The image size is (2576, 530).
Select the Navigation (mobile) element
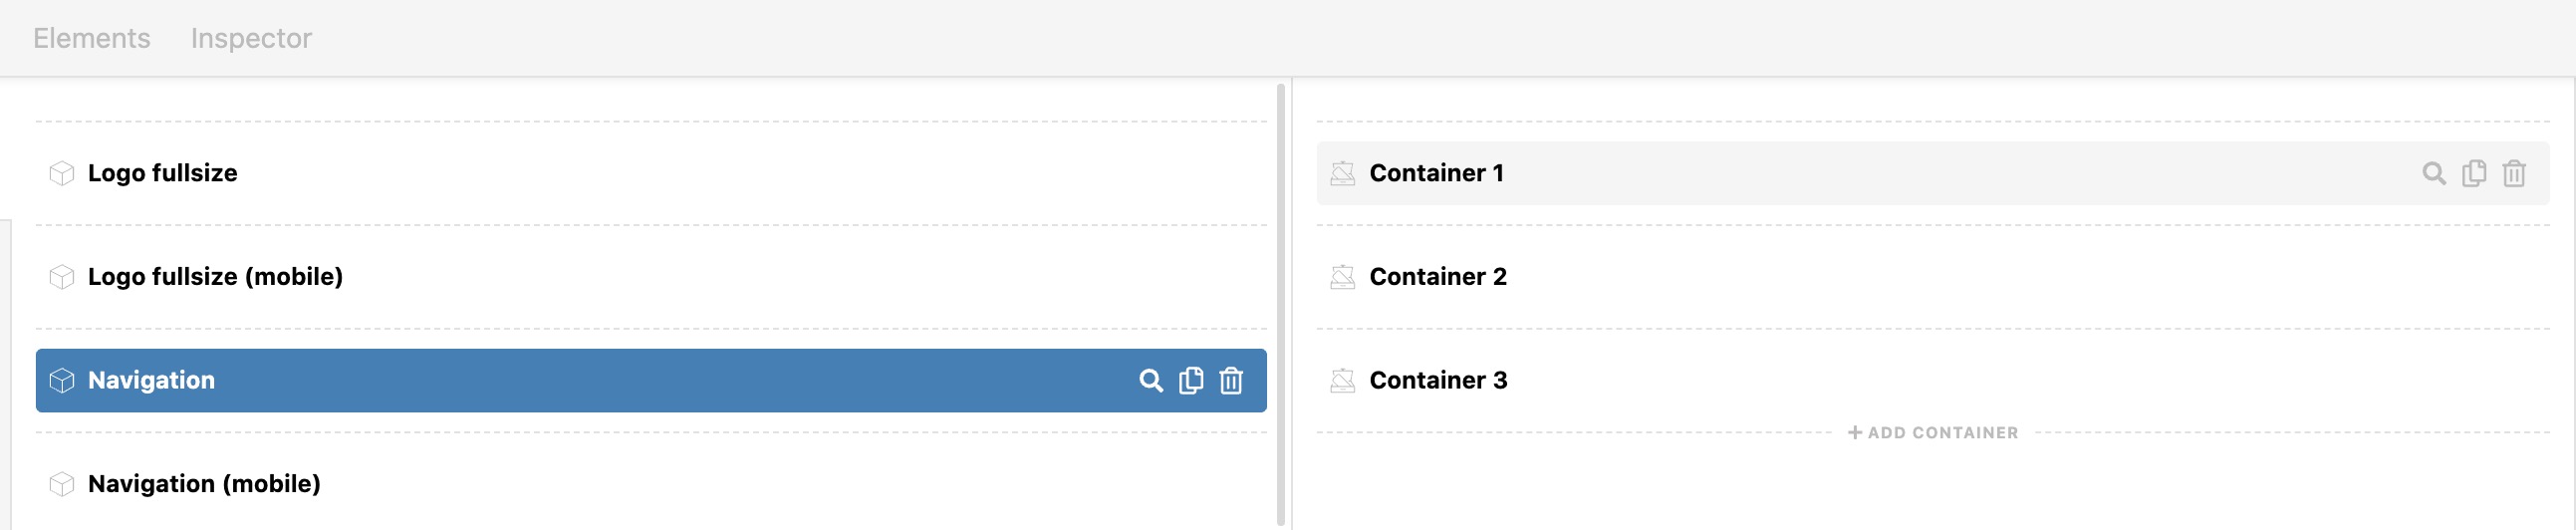[x=651, y=485]
